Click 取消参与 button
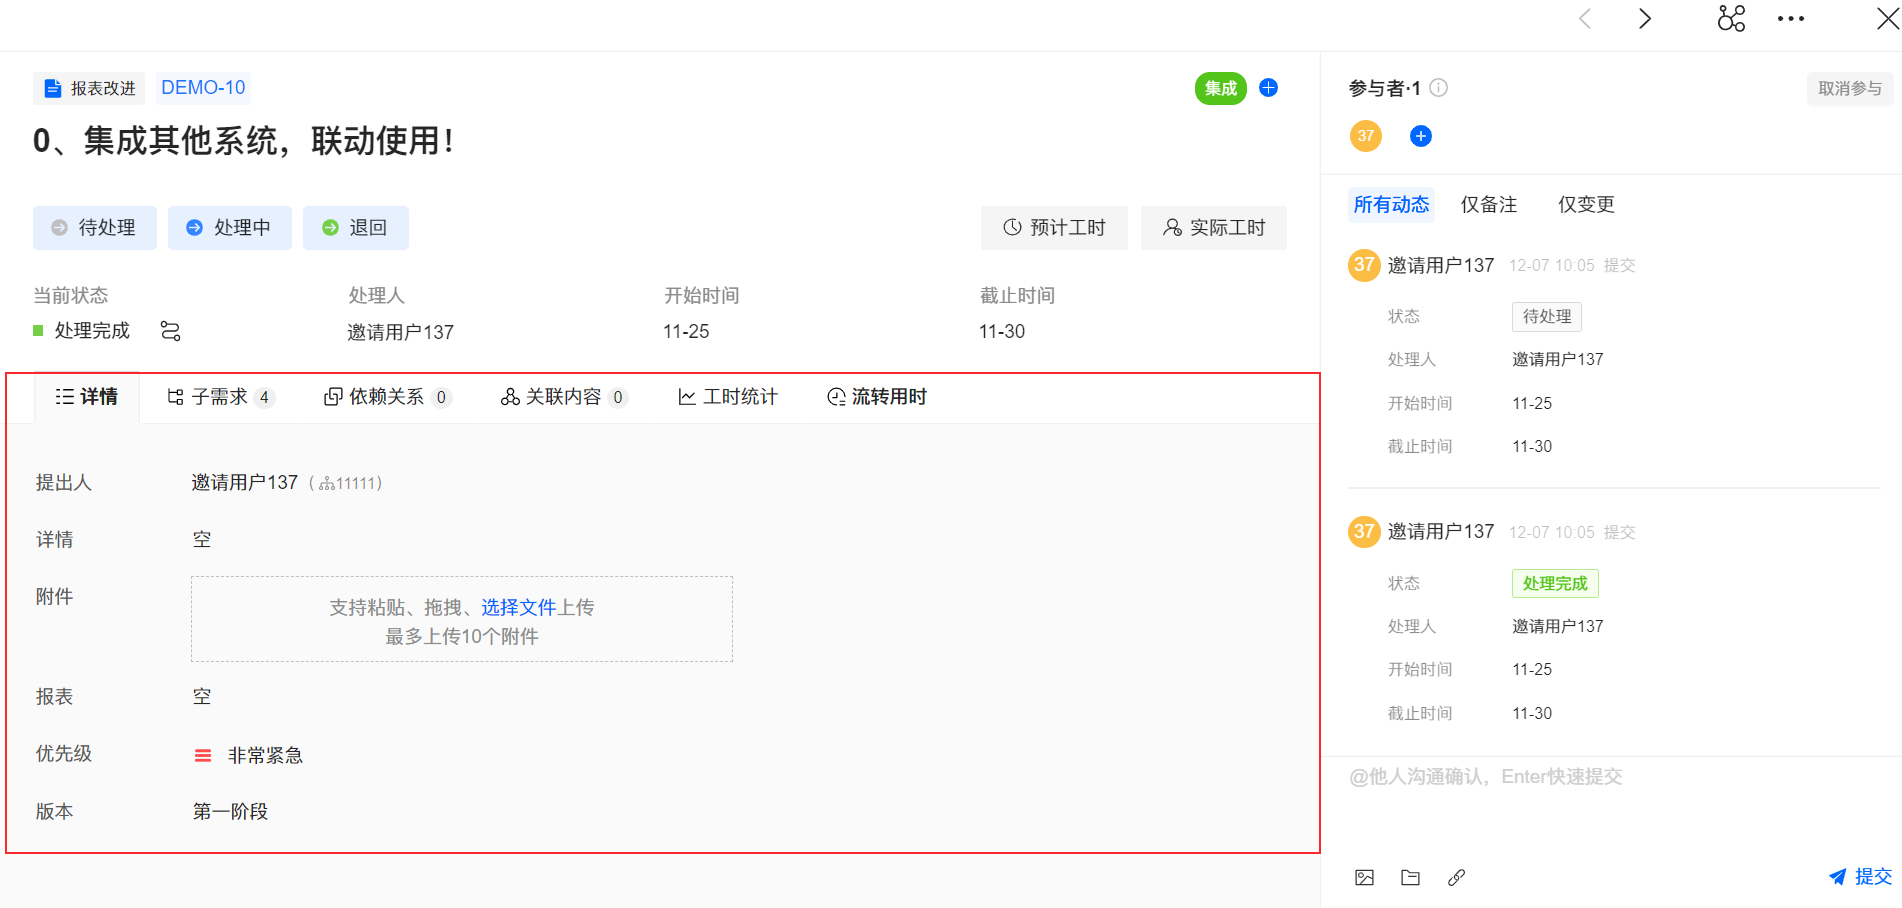The height and width of the screenshot is (908, 1902). (1849, 89)
